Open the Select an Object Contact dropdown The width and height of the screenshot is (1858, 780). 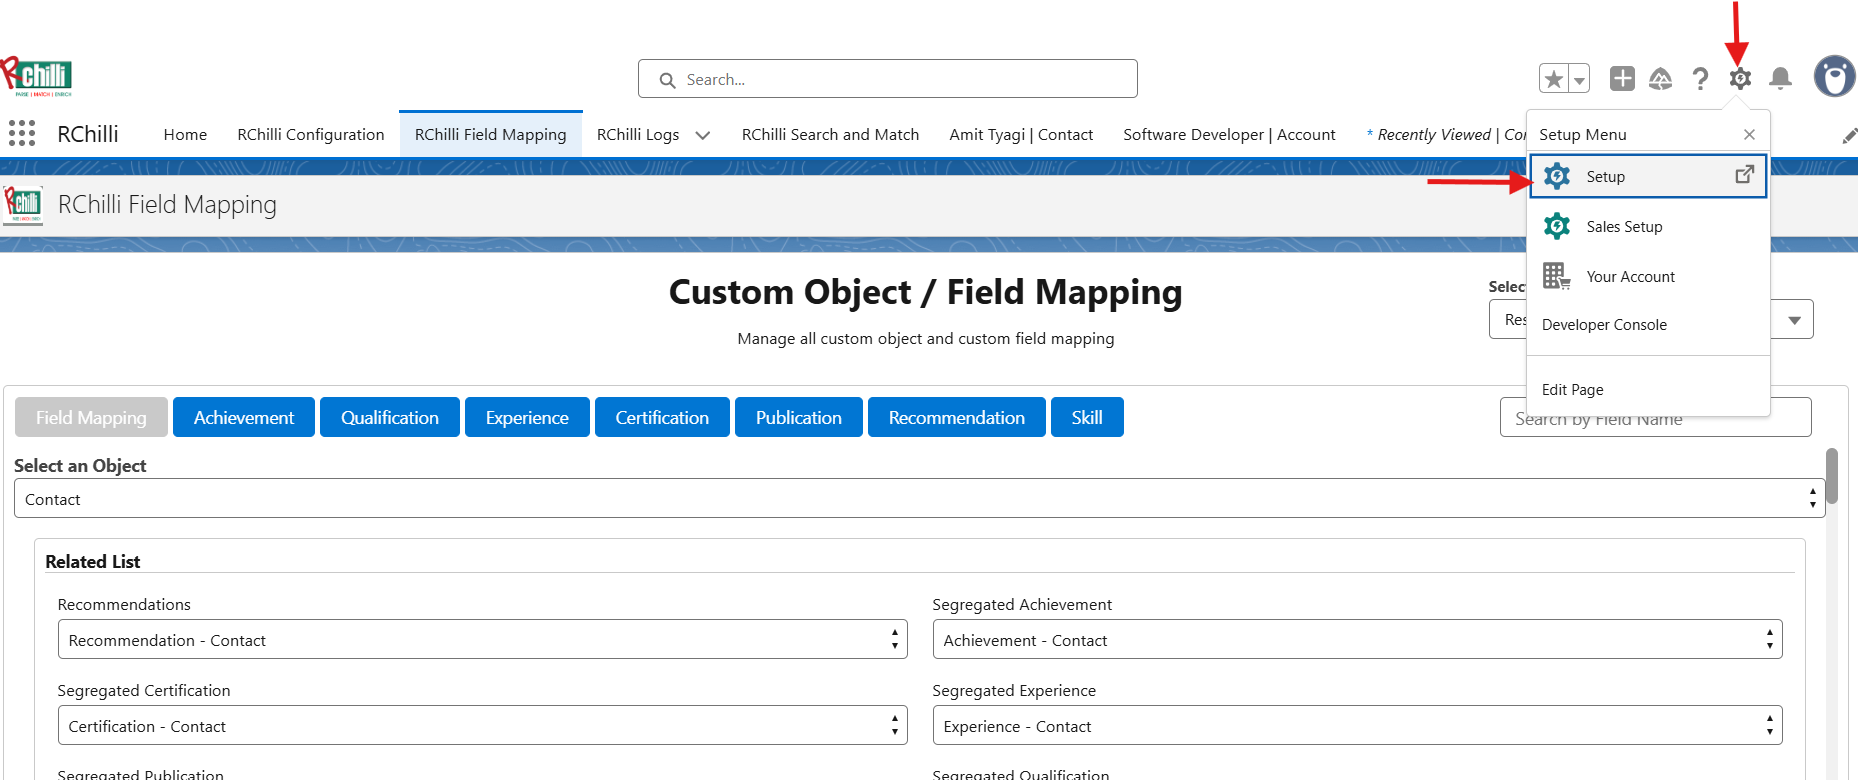click(x=920, y=498)
